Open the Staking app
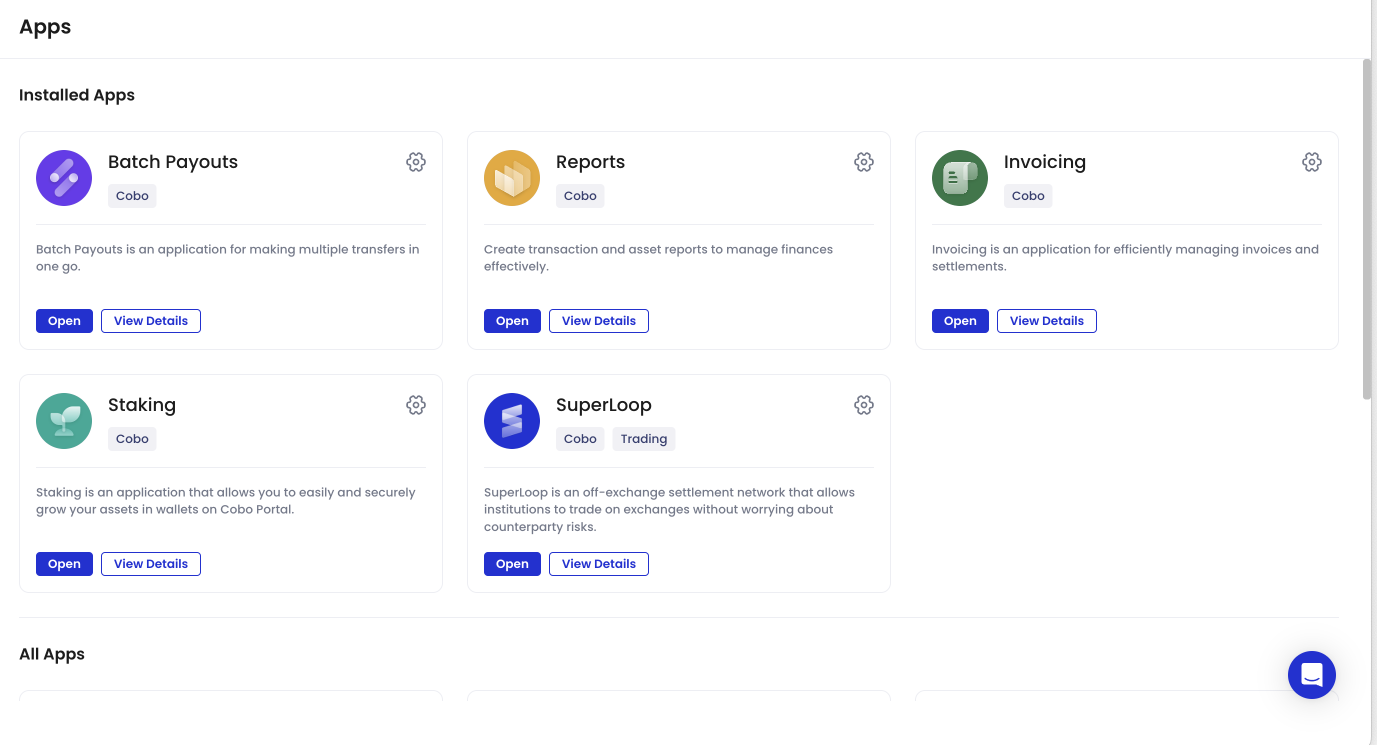The width and height of the screenshot is (1377, 745). click(64, 564)
